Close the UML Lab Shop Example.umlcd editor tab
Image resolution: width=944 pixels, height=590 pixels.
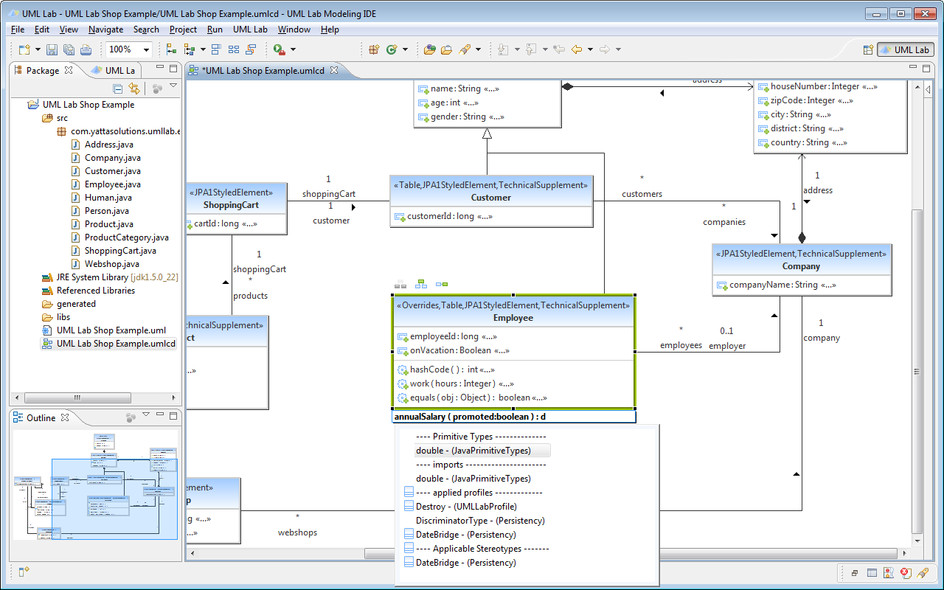click(x=334, y=70)
